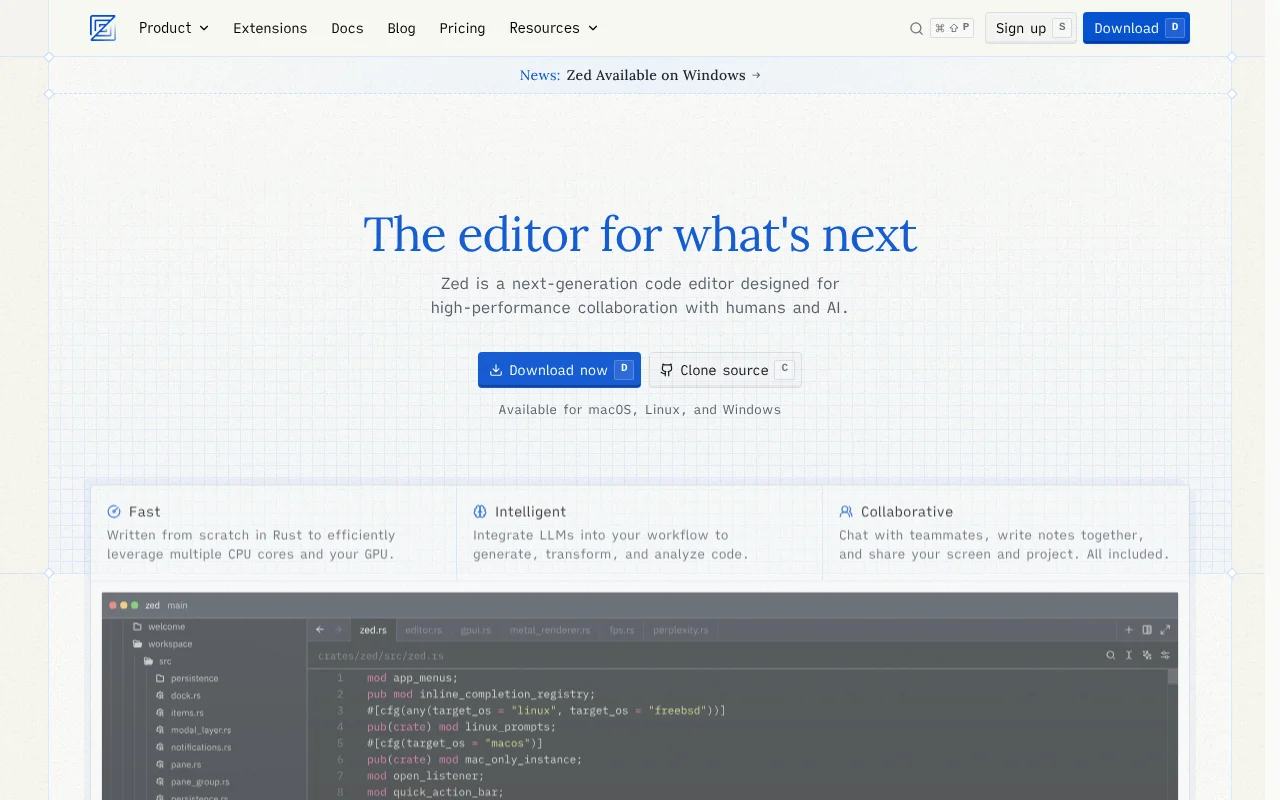Viewport: 1280px width, 800px height.
Task: Click the plus icon in the editor tab bar
Action: (1129, 630)
